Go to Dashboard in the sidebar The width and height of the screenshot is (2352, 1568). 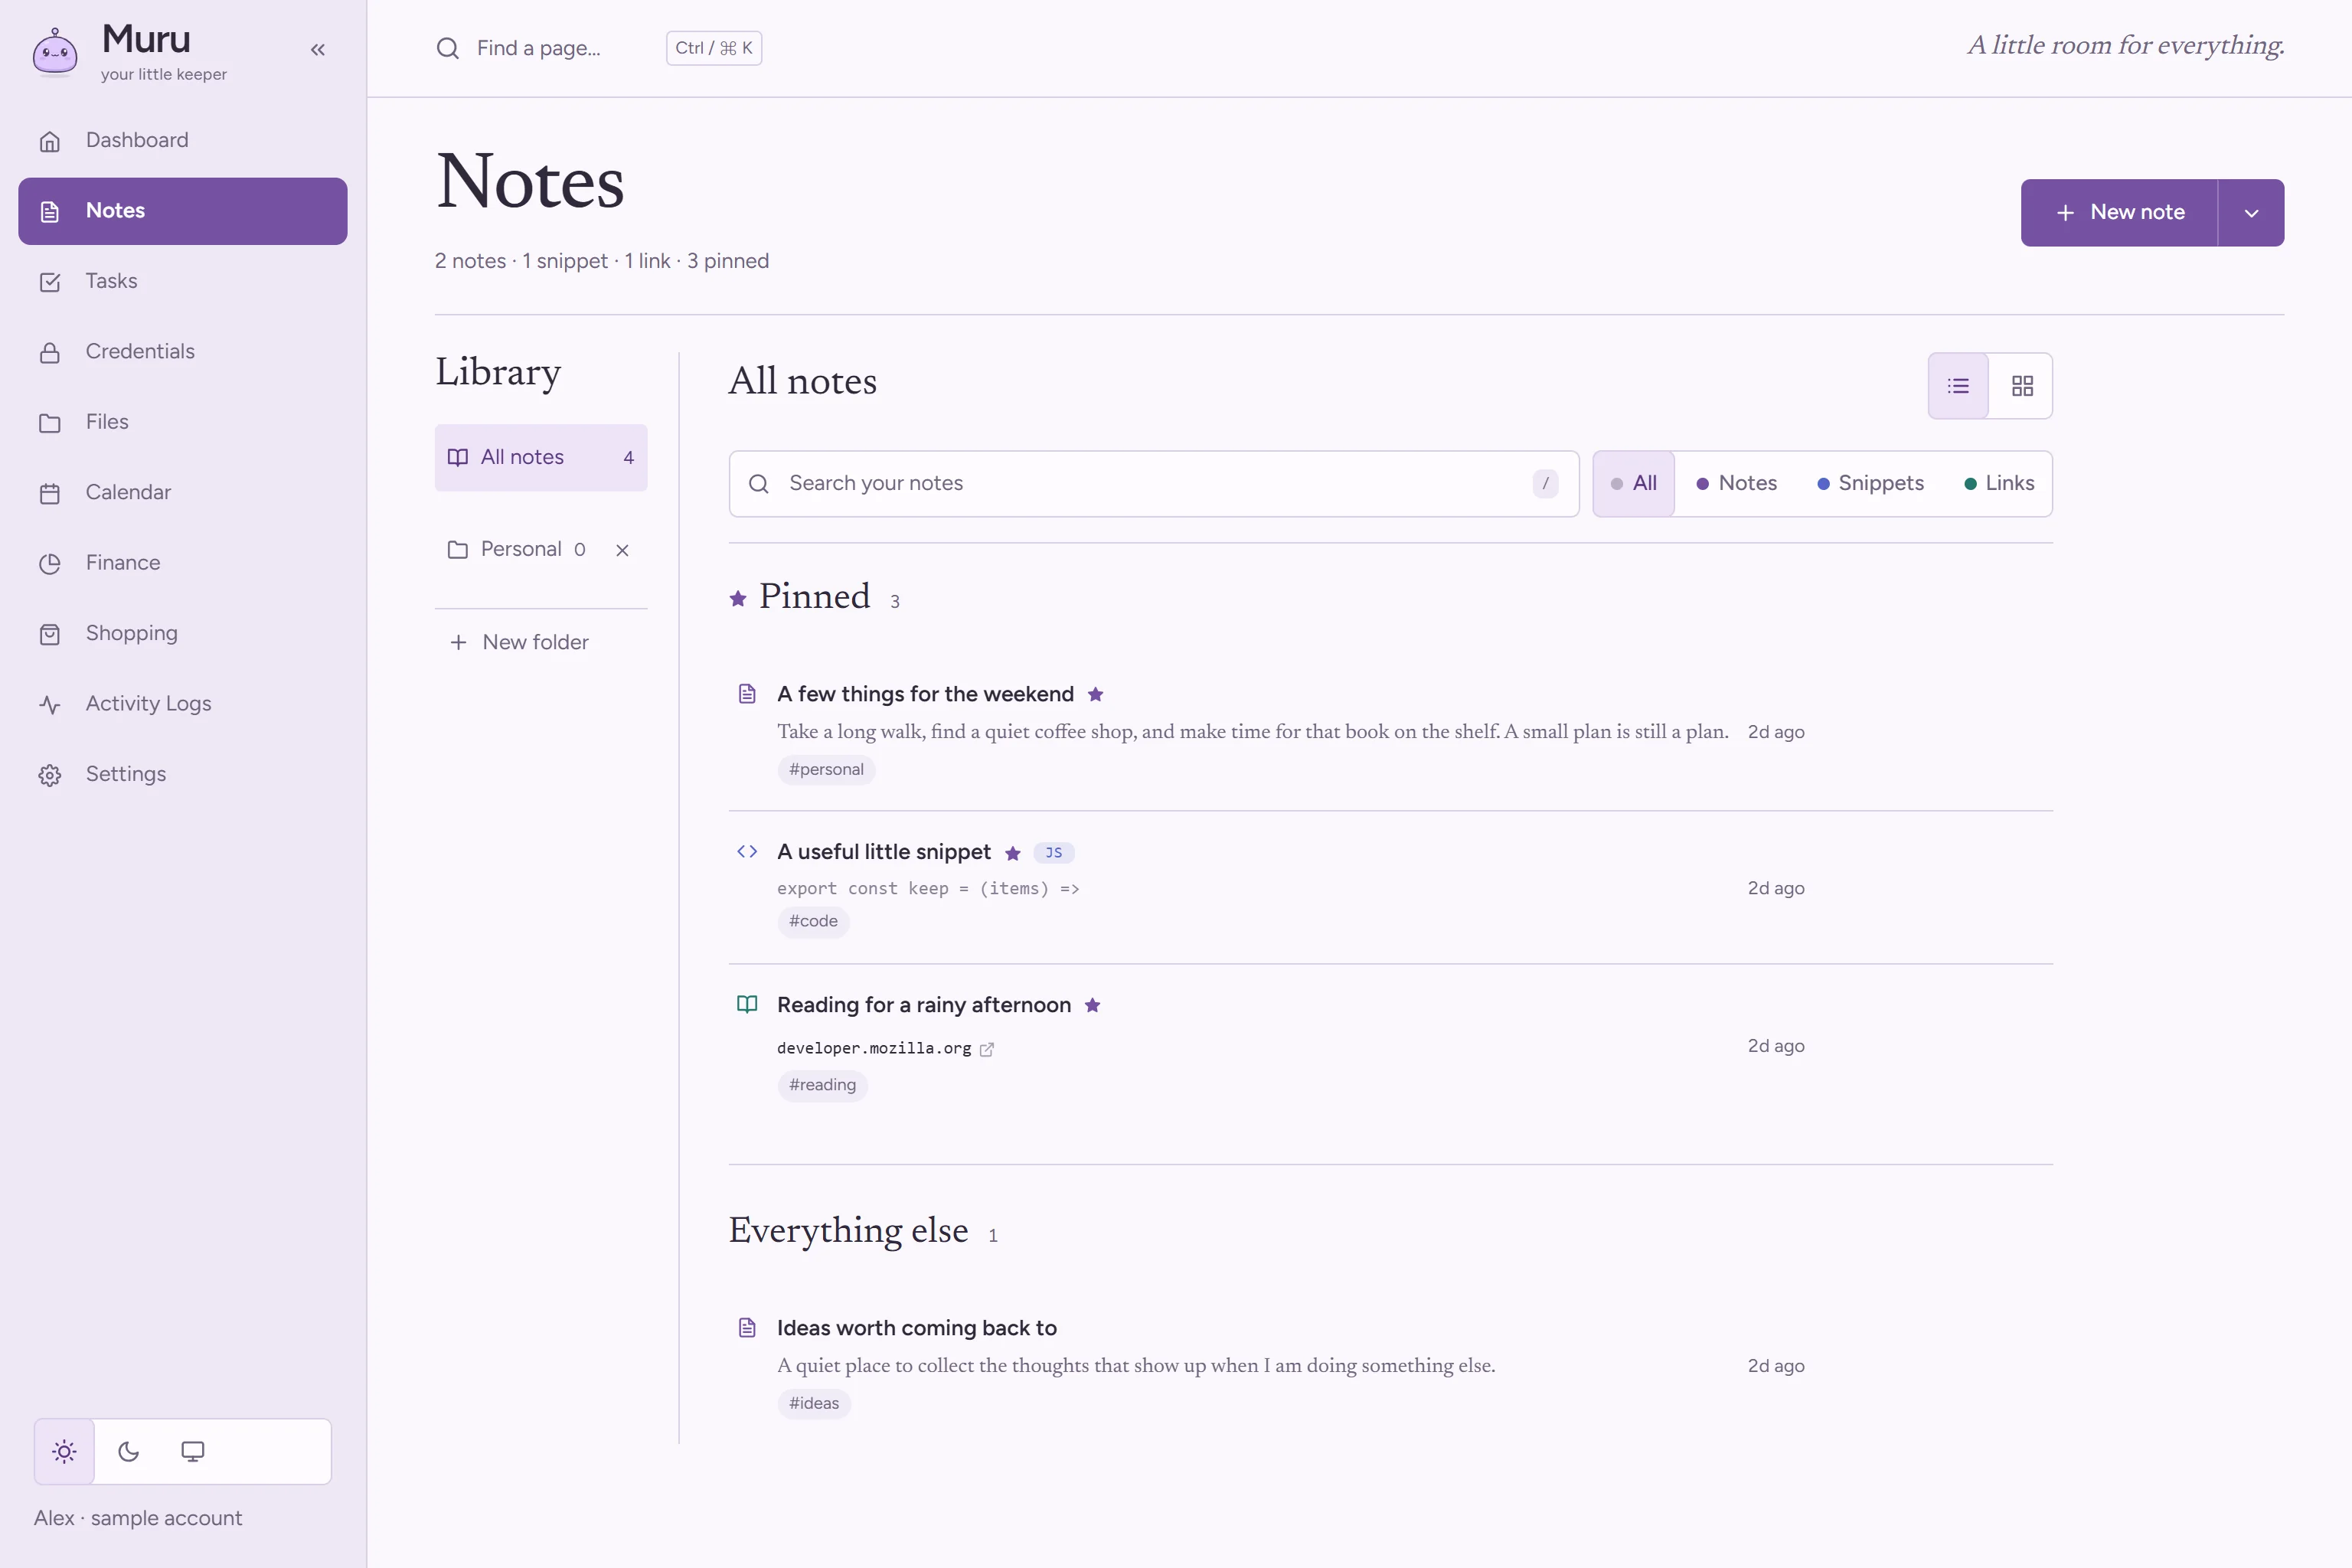[183, 141]
